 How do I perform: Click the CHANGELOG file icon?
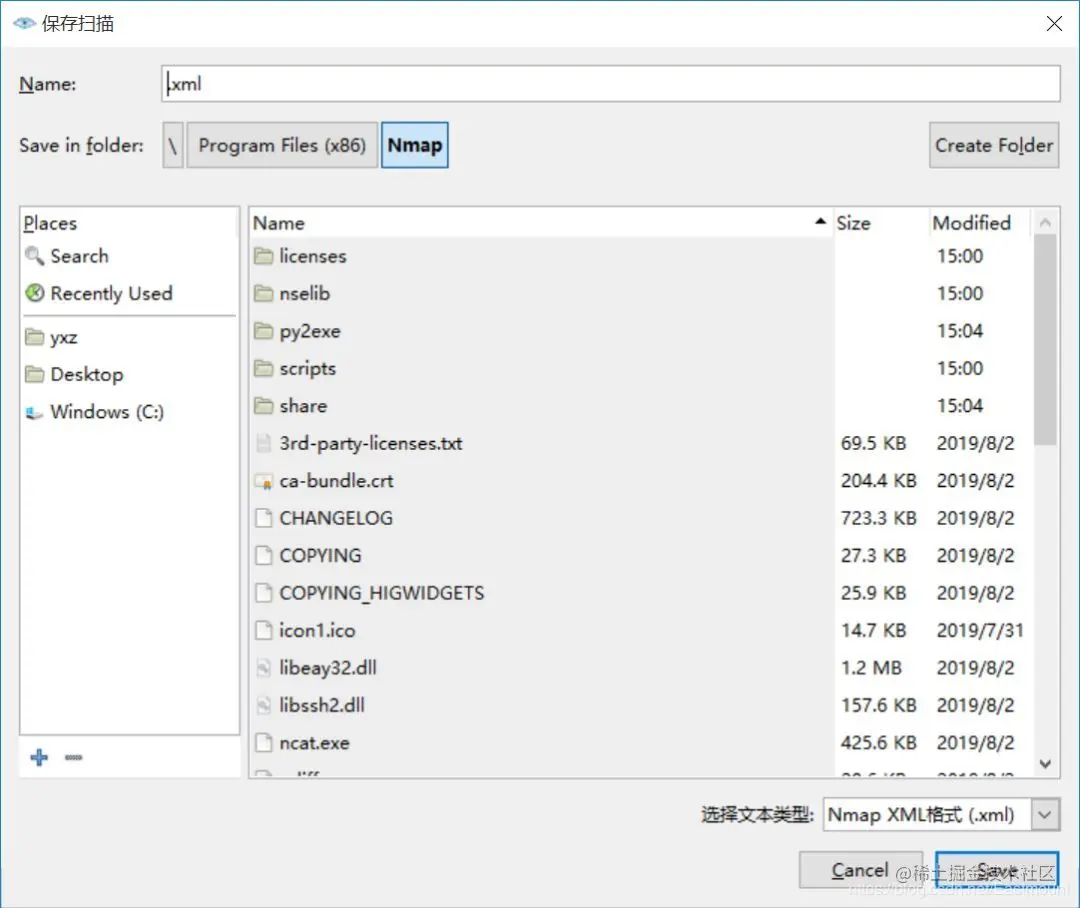[263, 518]
